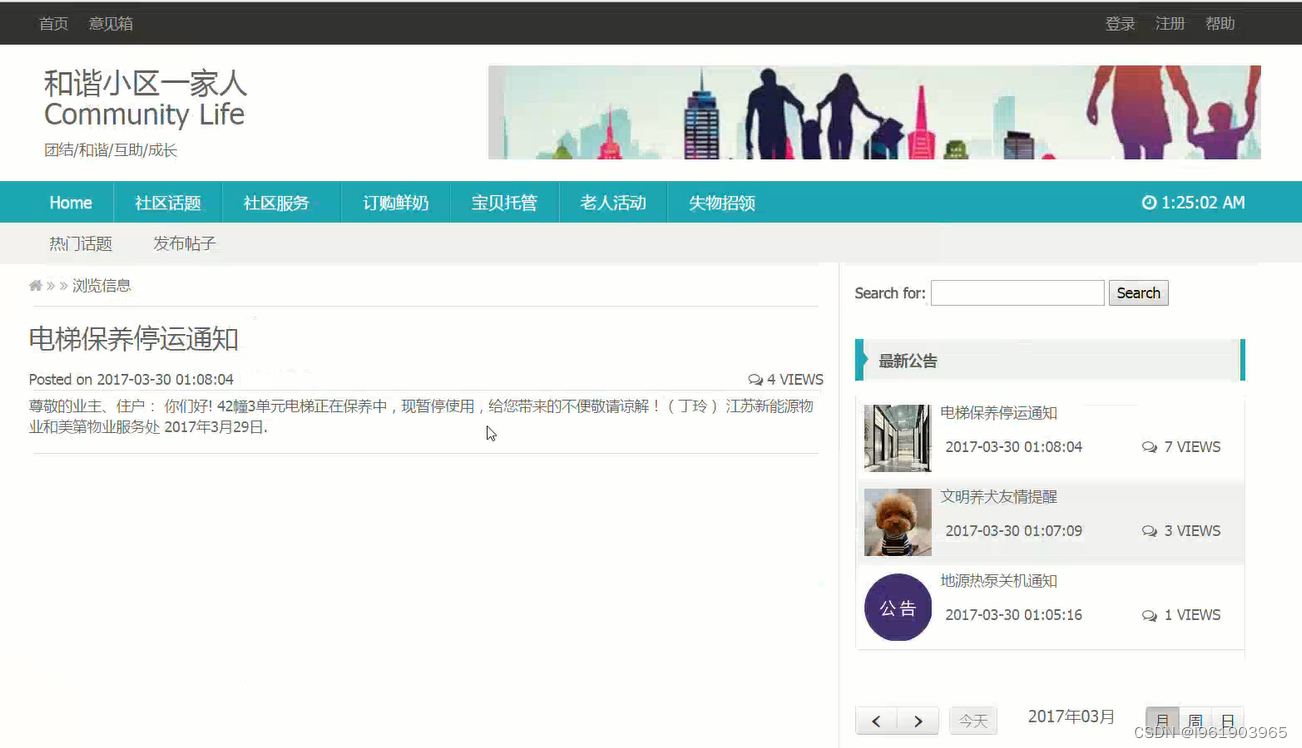This screenshot has height=748, width=1302.
Task: Open the purple 公告 circle thumbnail
Action: pos(897,607)
